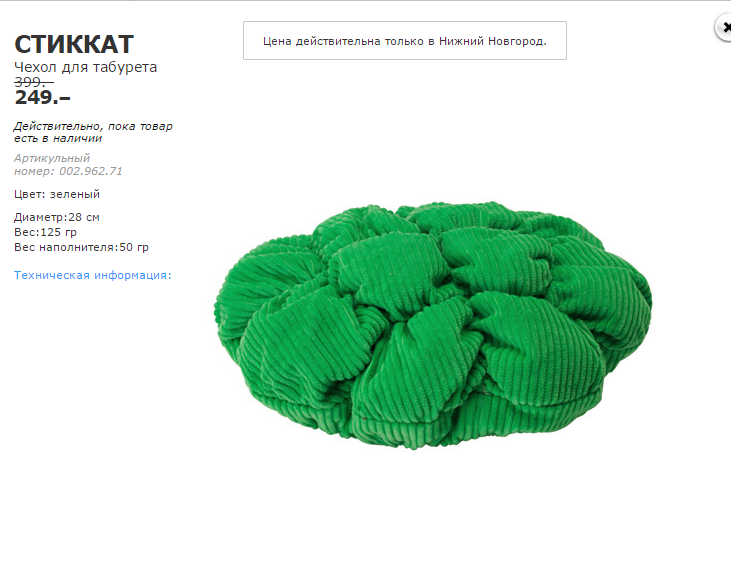Select the СТИККАТ product title

click(x=74, y=45)
